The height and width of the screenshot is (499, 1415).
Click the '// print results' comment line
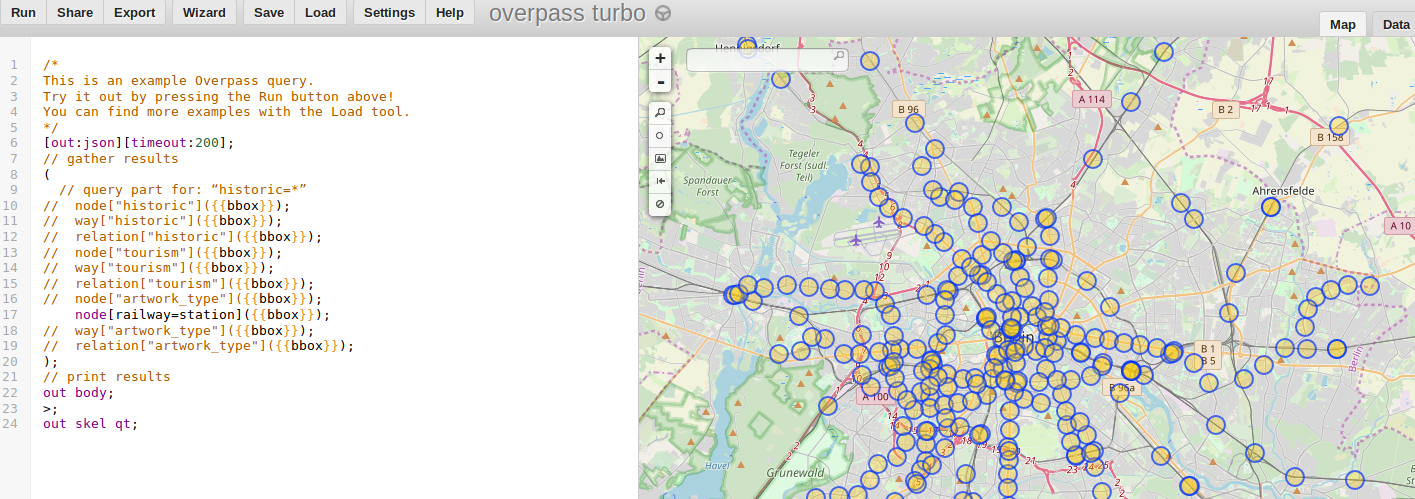pos(106,377)
